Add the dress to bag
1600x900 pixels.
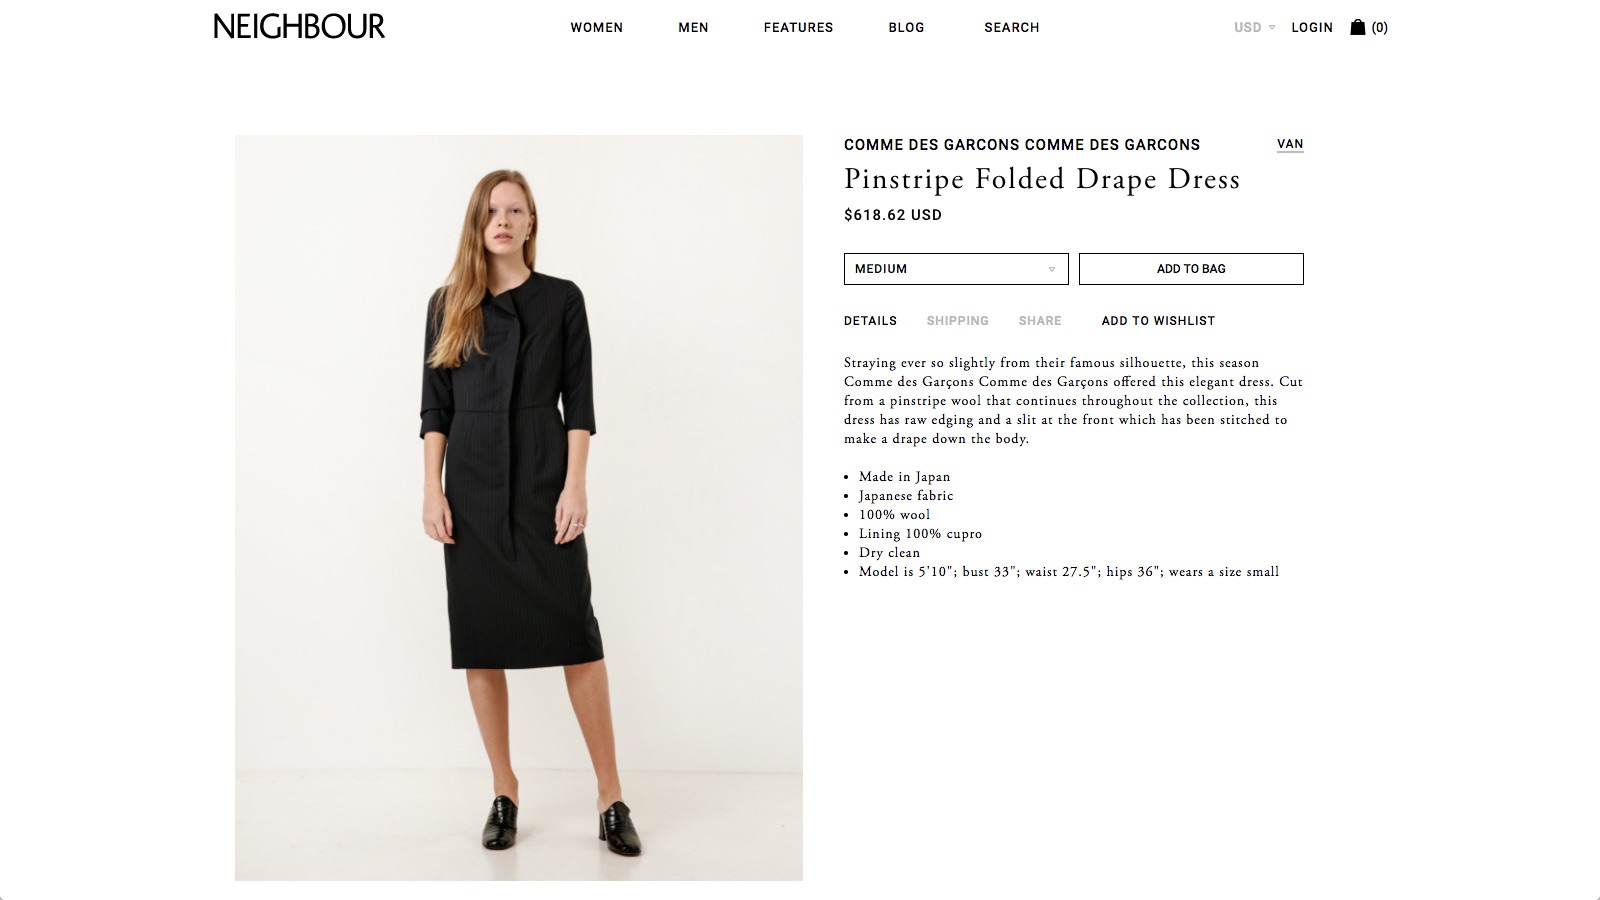pyautogui.click(x=1191, y=269)
